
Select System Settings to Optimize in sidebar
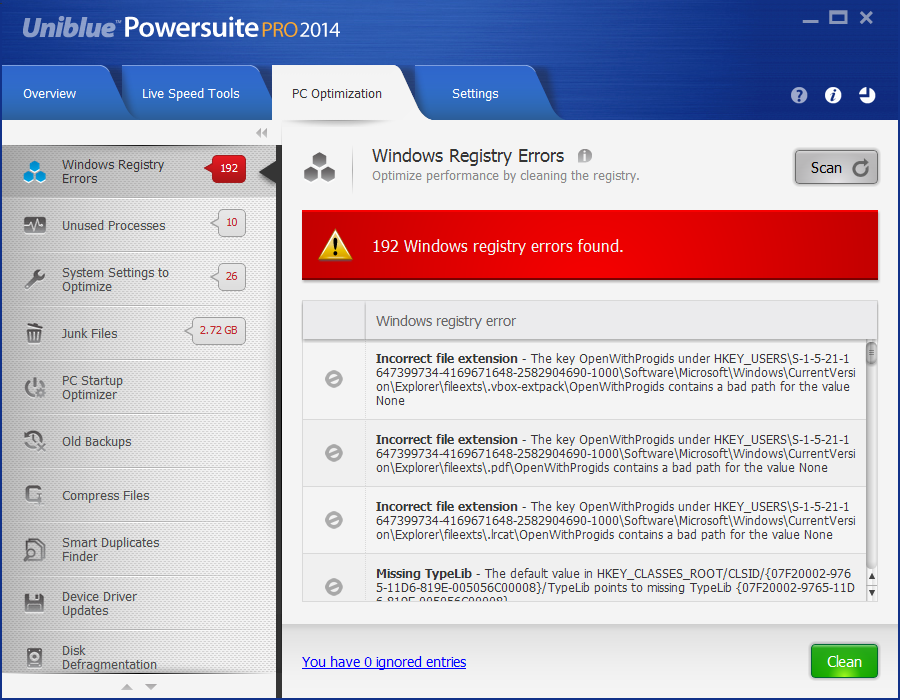click(139, 279)
